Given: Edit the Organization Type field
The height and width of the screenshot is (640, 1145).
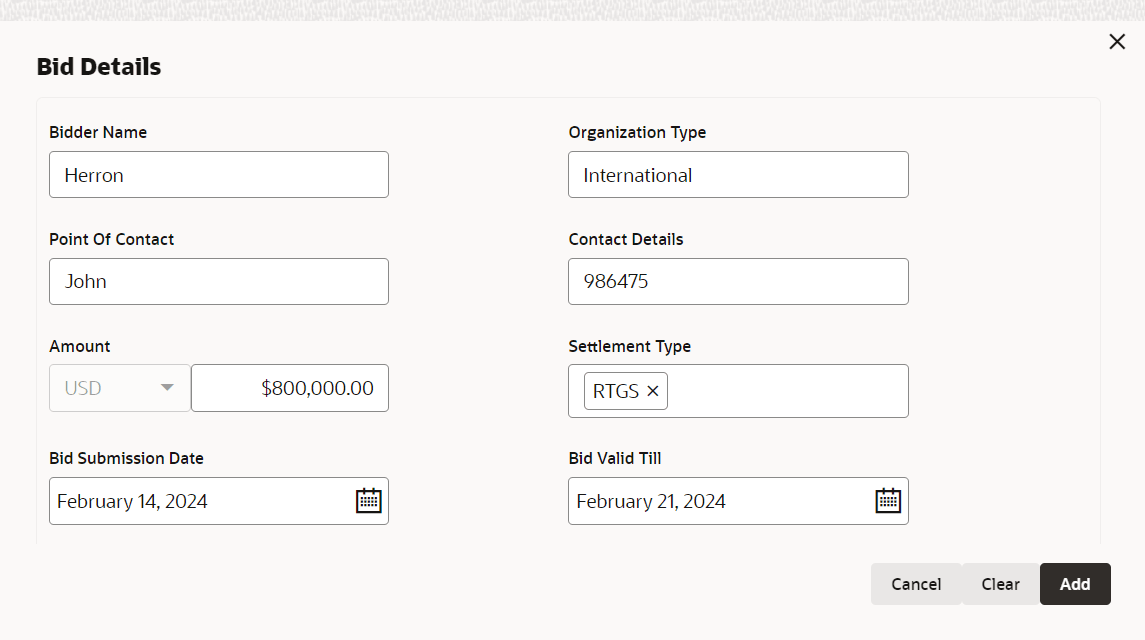Looking at the screenshot, I should coord(738,175).
